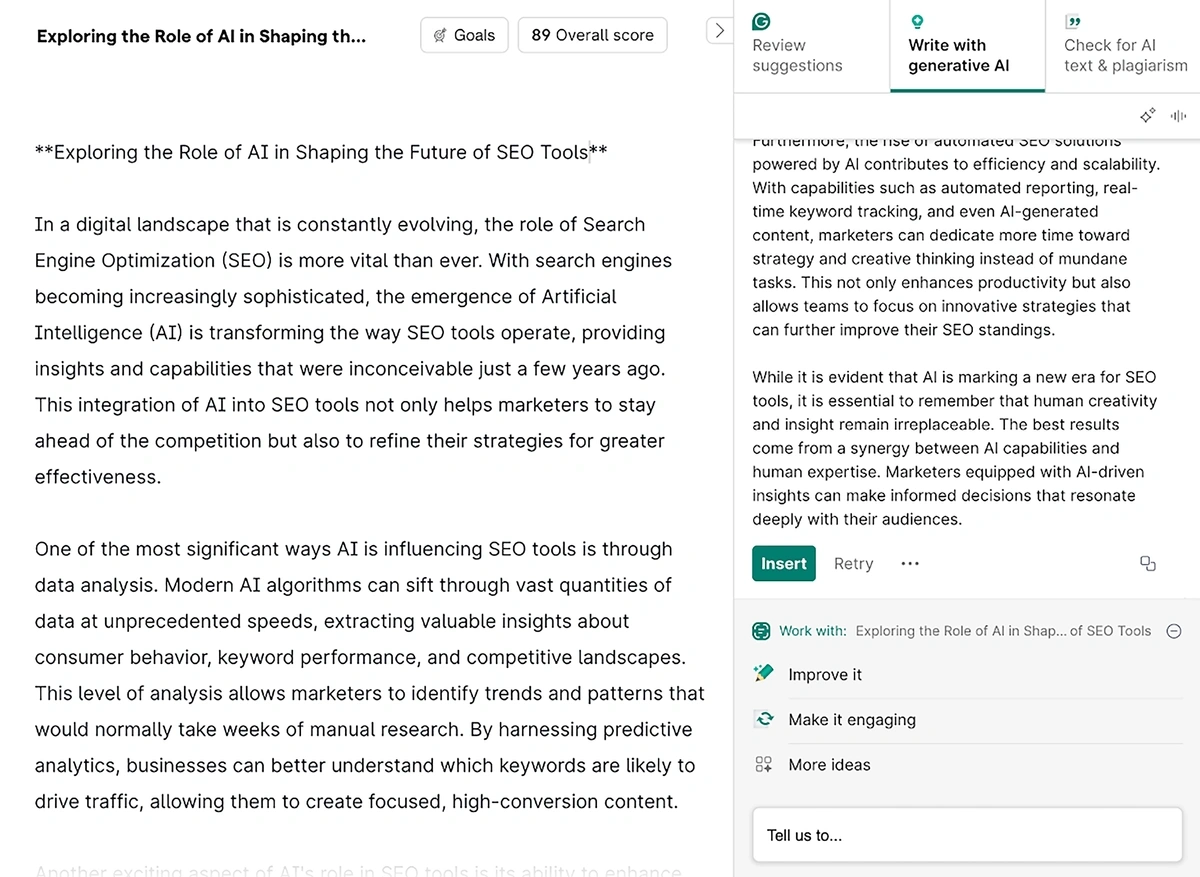Click the document title Exploring the Role of AI
Screen dimensions: 1200x877
pyautogui.click(x=201, y=36)
